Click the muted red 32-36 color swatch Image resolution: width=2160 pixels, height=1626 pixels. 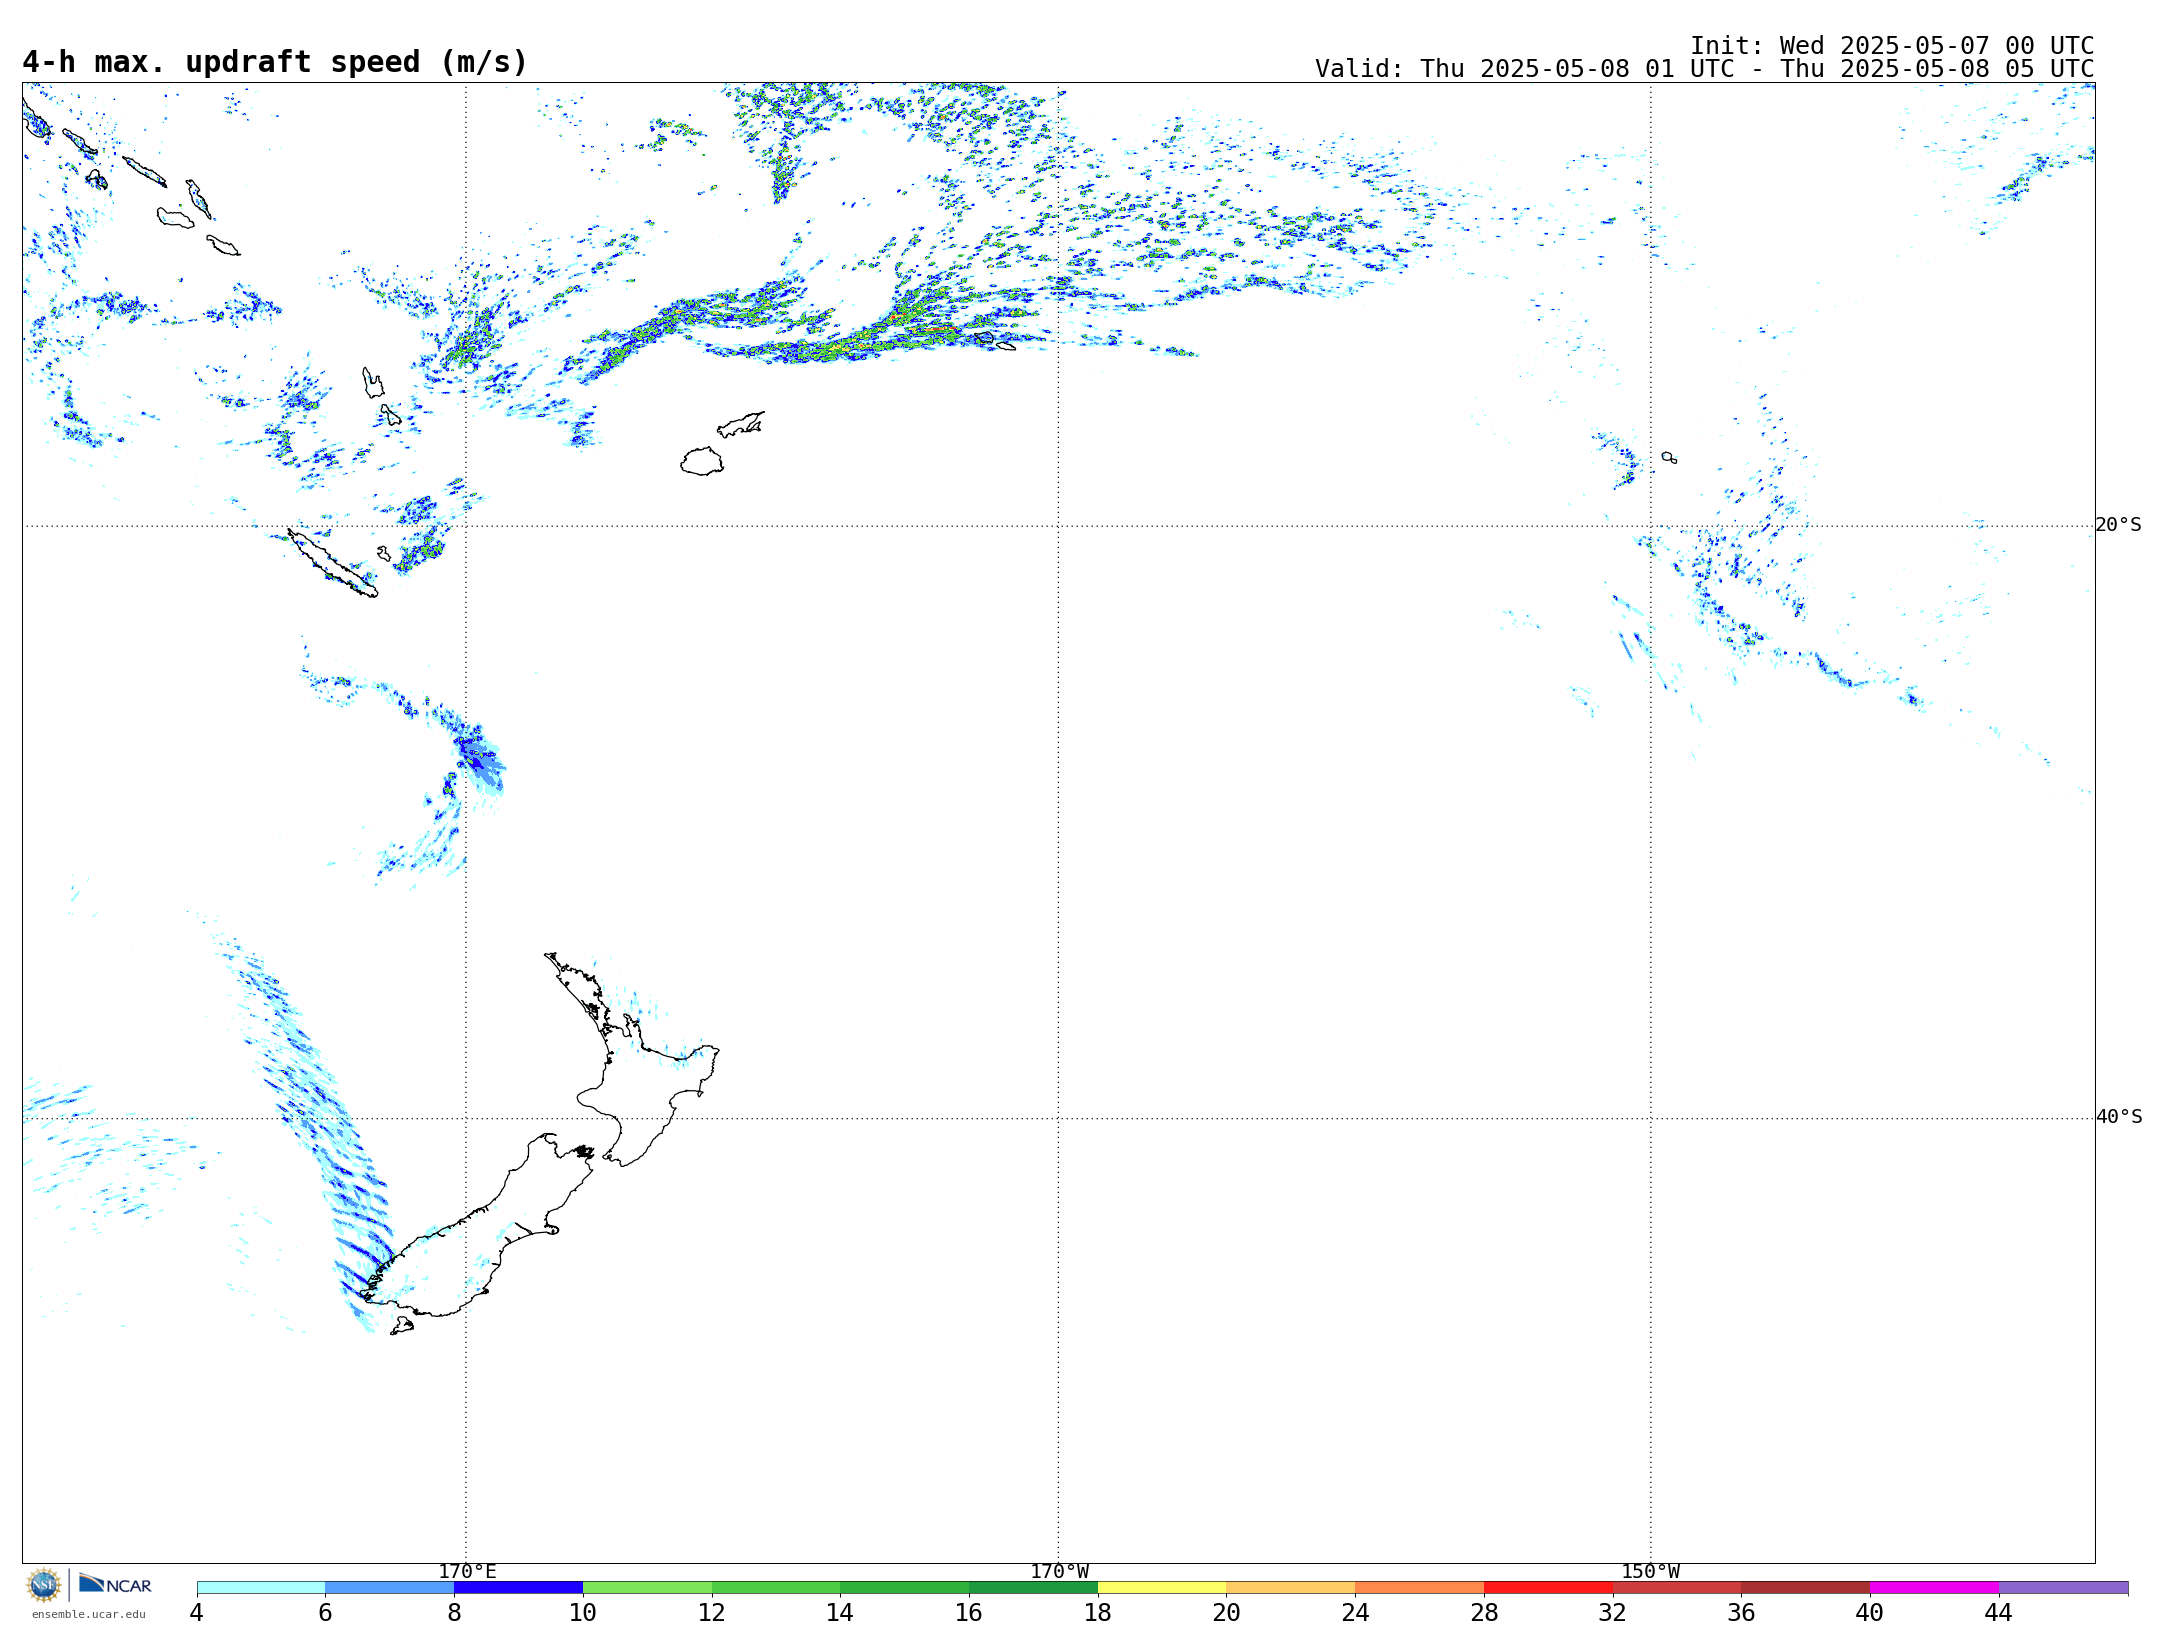coord(1677,1588)
